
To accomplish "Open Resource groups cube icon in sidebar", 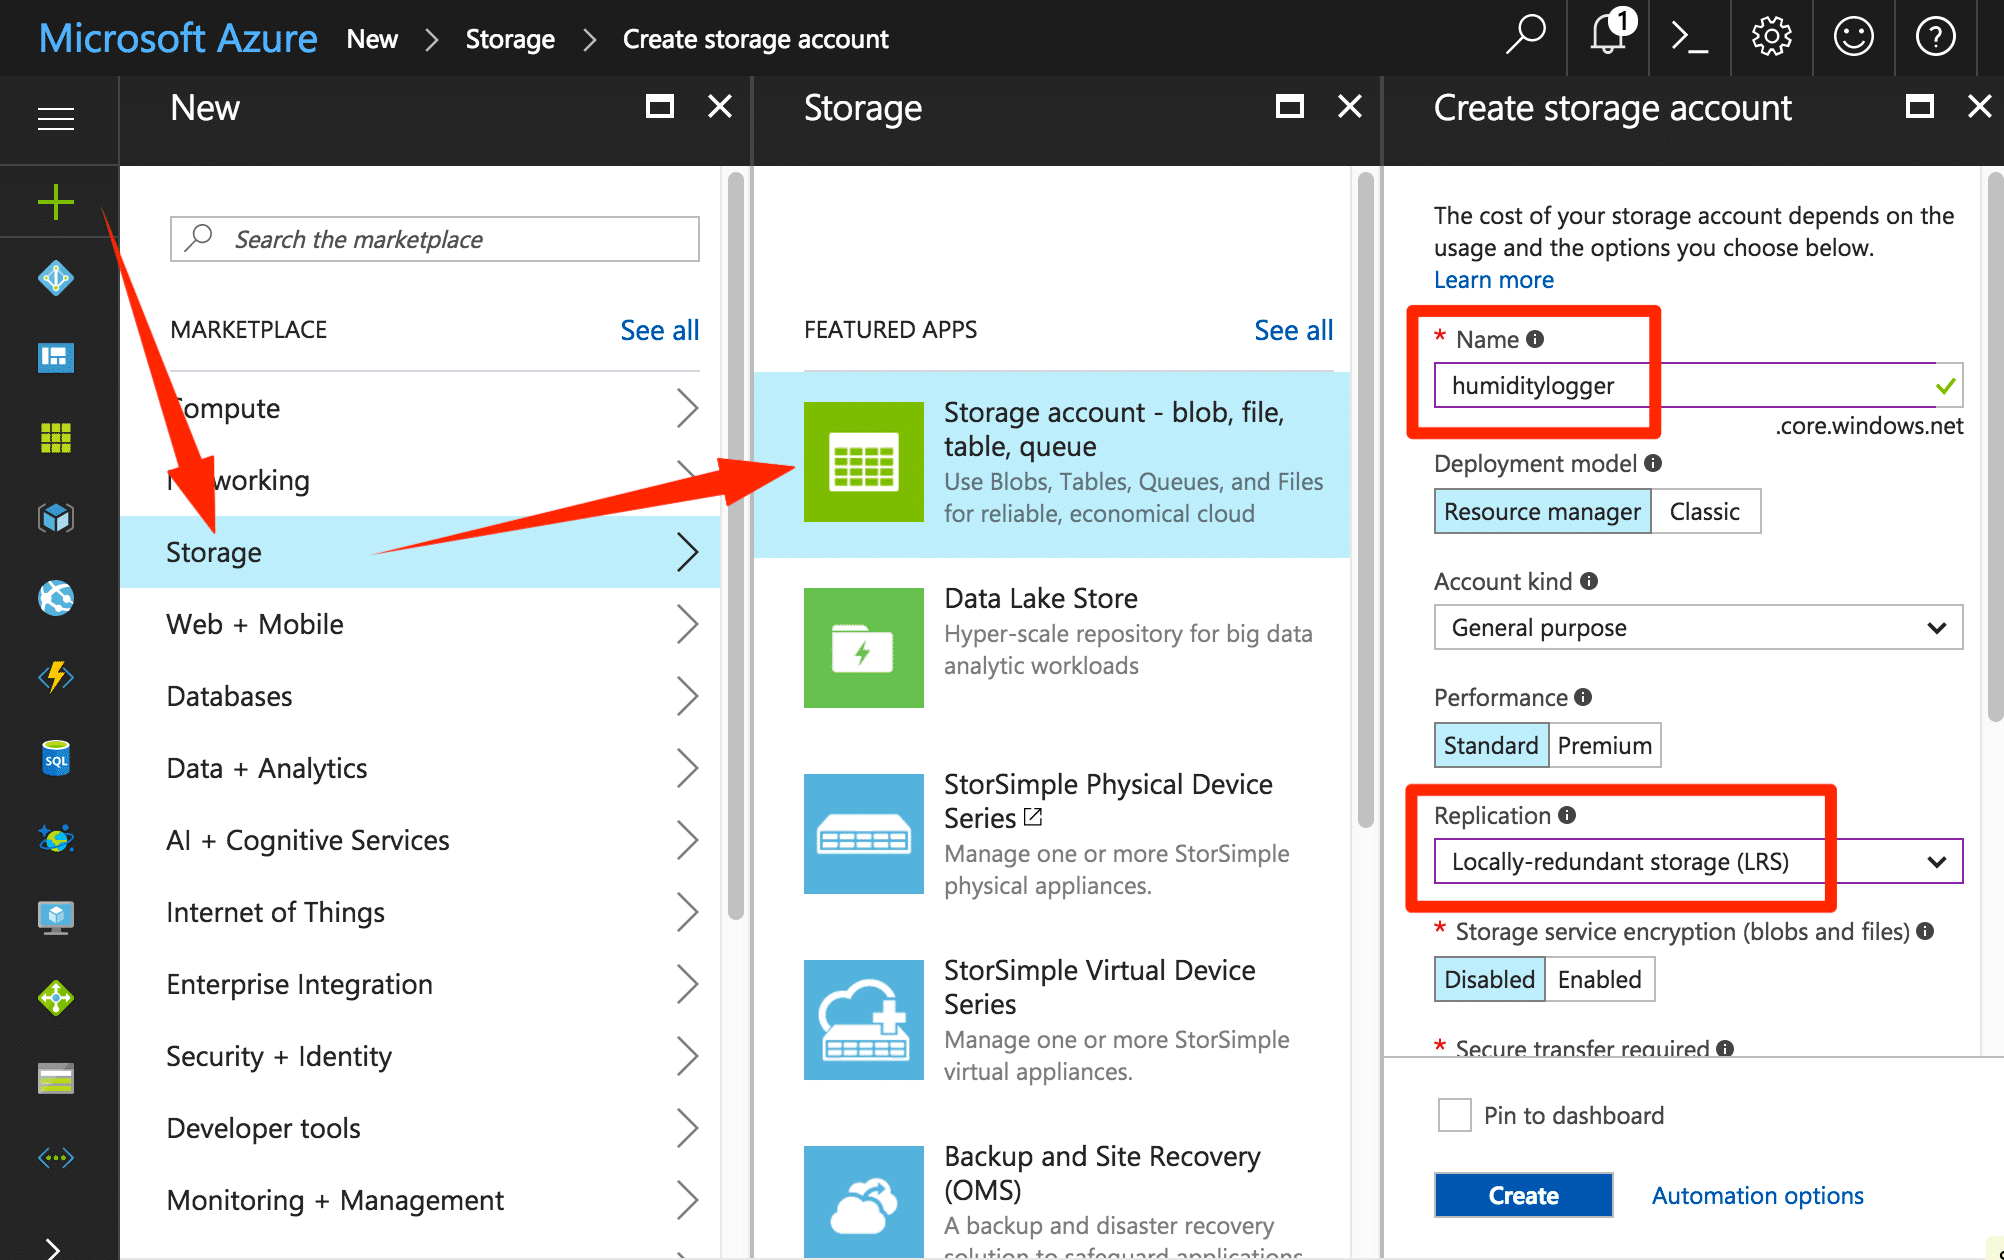I will tap(56, 517).
